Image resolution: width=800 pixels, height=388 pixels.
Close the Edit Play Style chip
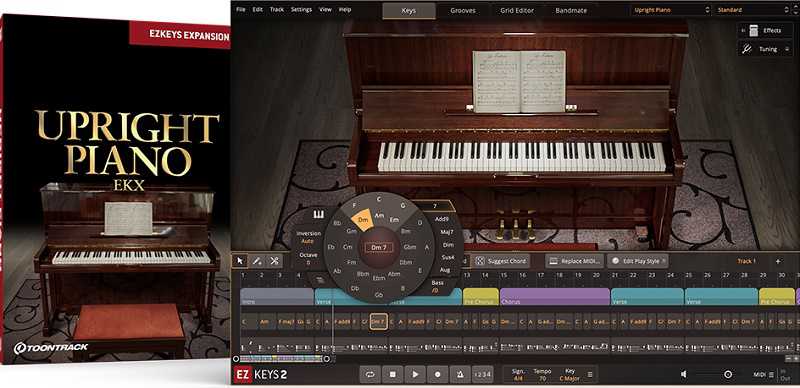(664, 261)
